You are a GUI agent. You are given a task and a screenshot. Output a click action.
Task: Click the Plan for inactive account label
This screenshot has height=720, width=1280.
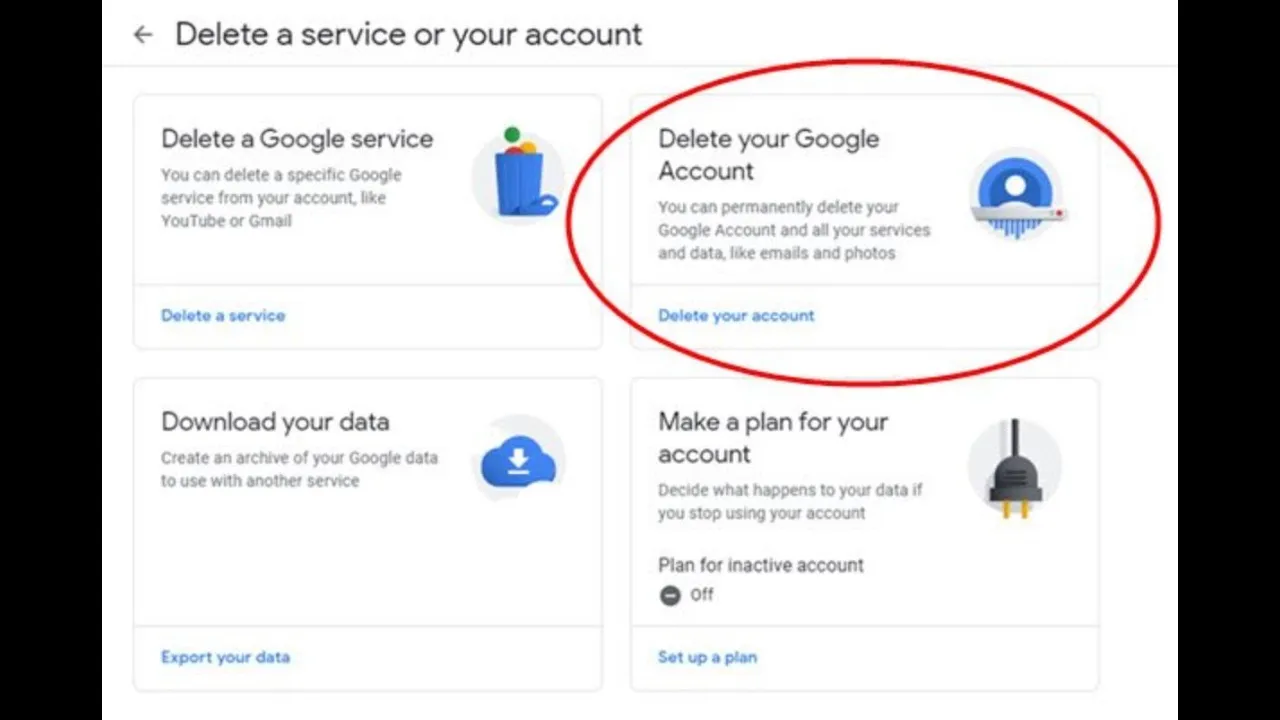coord(761,565)
